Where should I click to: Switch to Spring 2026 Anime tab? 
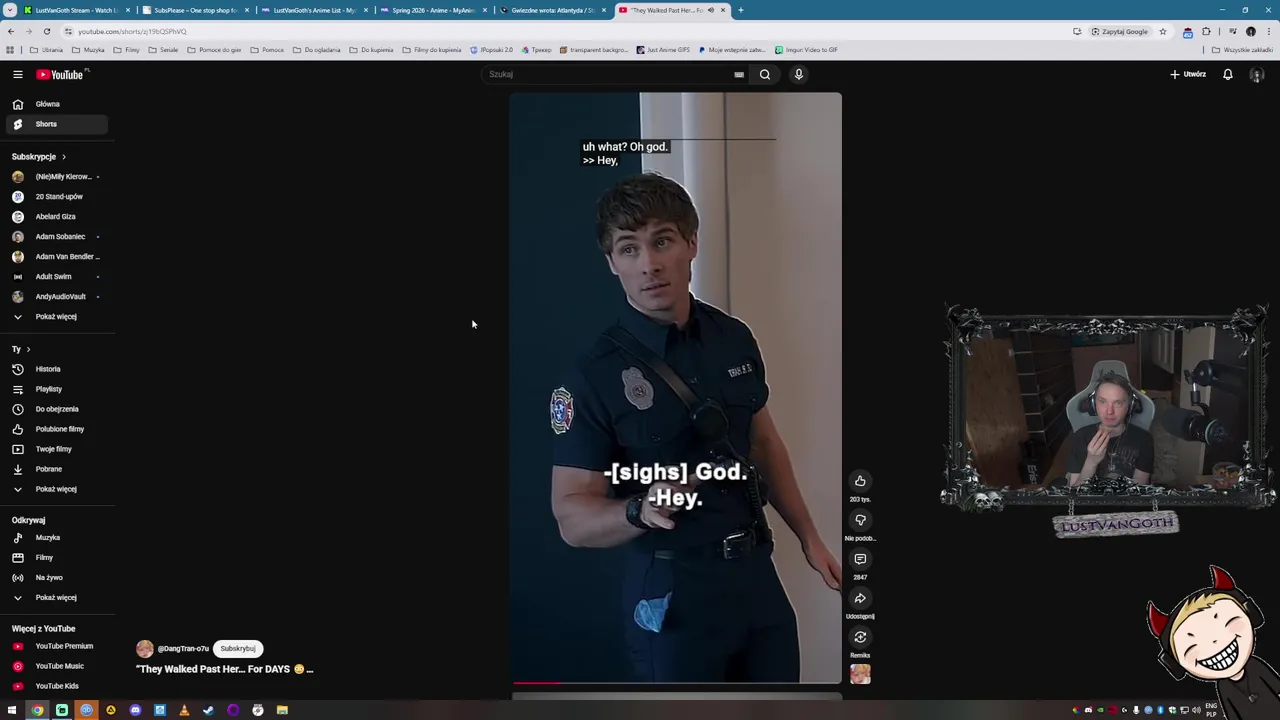point(433,10)
